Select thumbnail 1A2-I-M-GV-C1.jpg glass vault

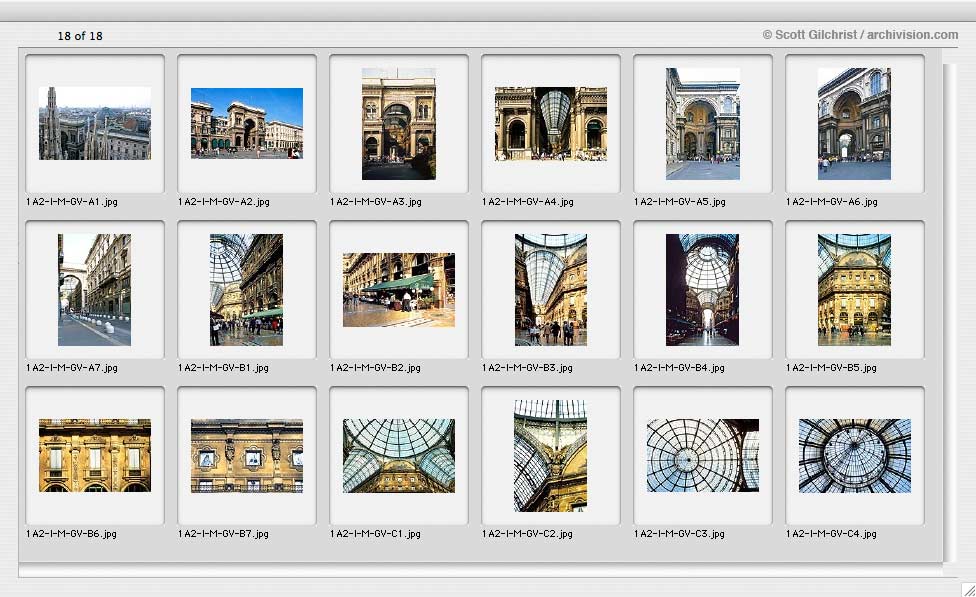(398, 456)
